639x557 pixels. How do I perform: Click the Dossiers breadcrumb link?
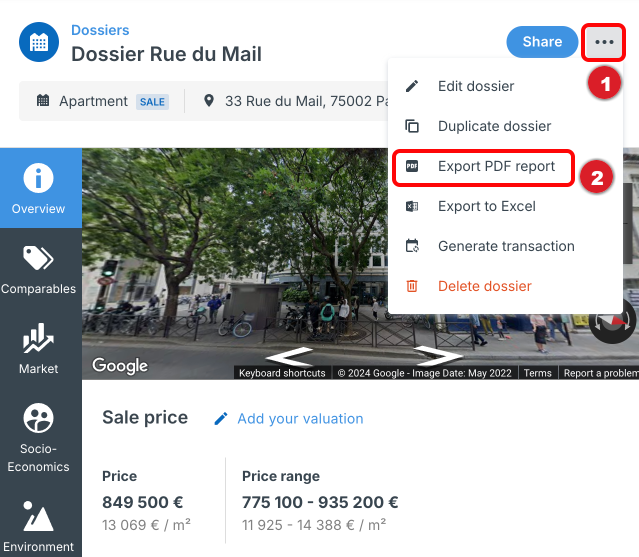pyautogui.click(x=100, y=30)
